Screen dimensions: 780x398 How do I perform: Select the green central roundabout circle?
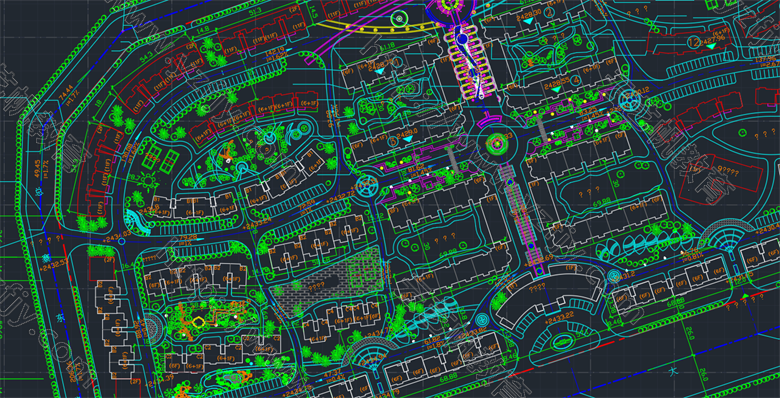[497, 144]
